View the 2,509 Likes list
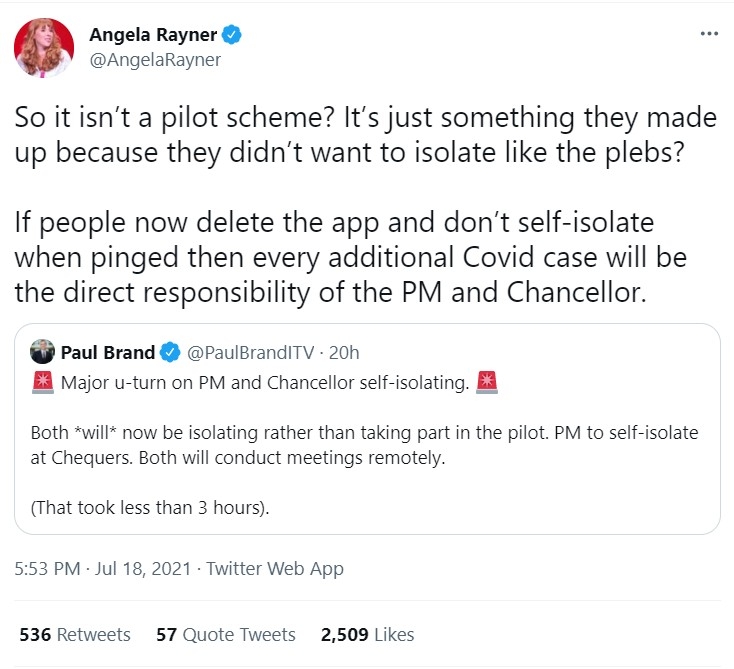Screen dimensions: 734x669 pyautogui.click(x=367, y=634)
